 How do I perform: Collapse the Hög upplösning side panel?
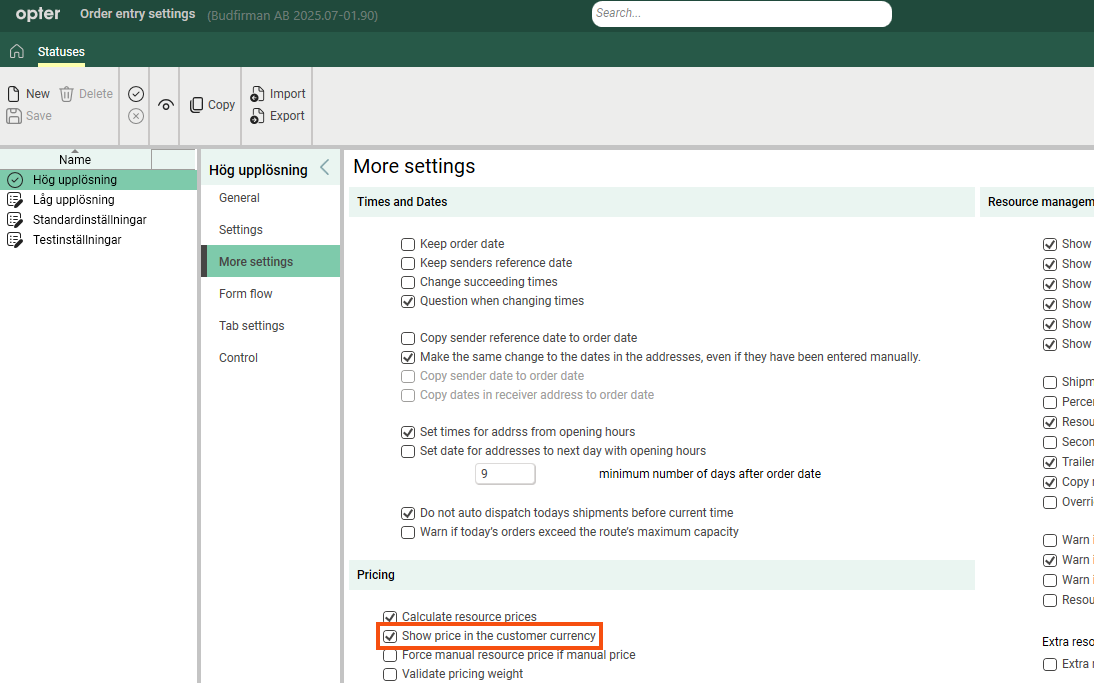(x=324, y=168)
